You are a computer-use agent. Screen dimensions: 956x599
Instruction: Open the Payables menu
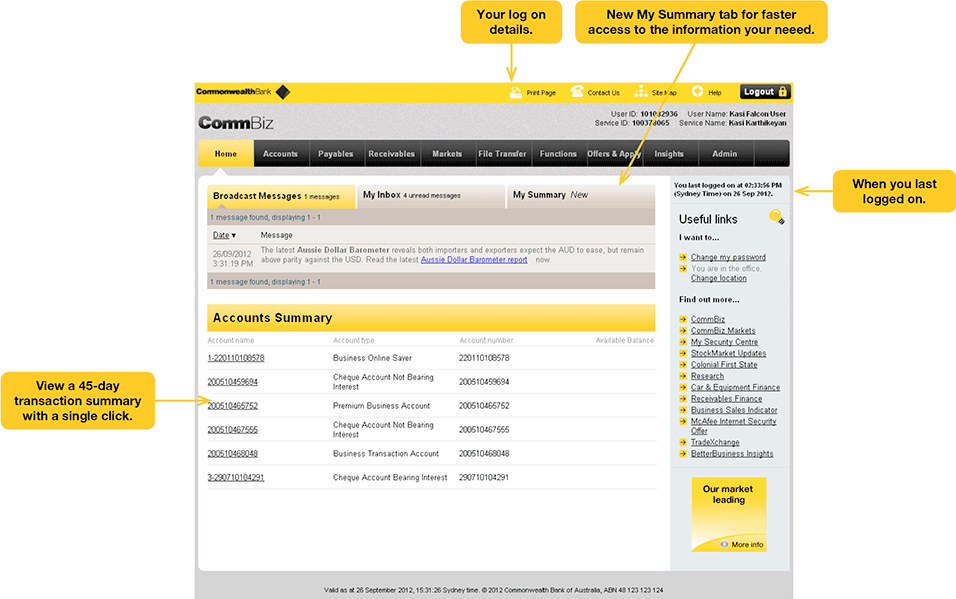pyautogui.click(x=336, y=154)
